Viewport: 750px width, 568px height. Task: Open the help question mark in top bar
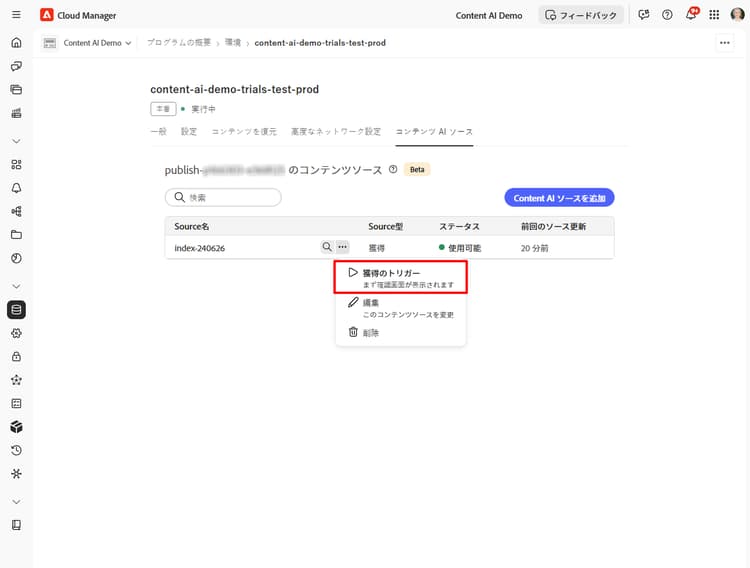[x=667, y=15]
